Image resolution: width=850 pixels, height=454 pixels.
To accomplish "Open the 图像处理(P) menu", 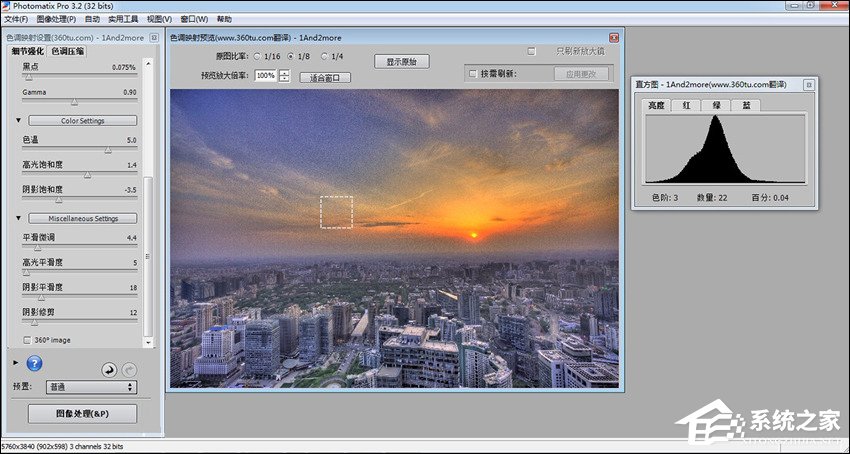I will [x=56, y=19].
